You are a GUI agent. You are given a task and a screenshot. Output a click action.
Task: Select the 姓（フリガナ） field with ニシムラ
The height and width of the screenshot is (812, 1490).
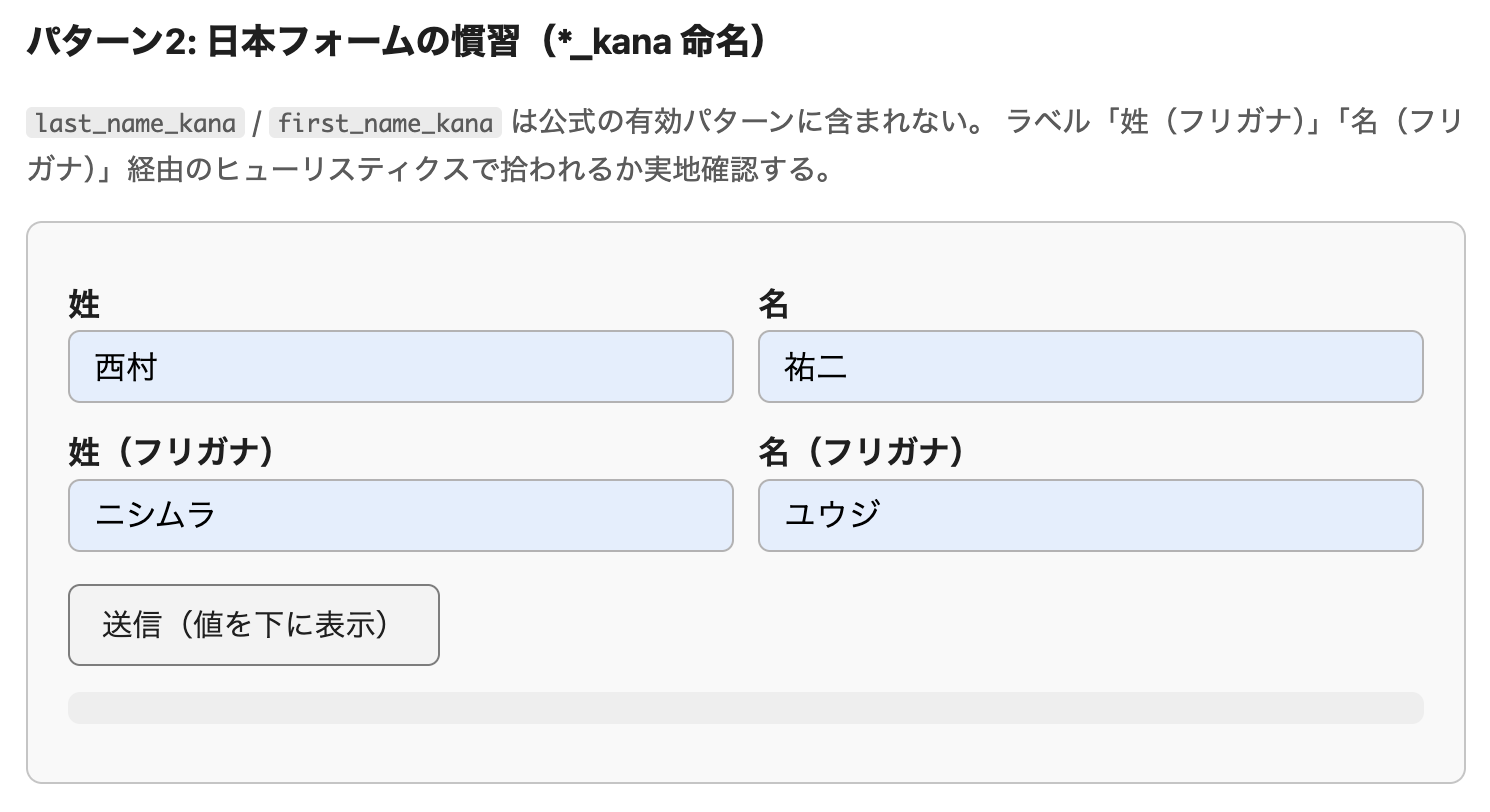pyautogui.click(x=400, y=516)
